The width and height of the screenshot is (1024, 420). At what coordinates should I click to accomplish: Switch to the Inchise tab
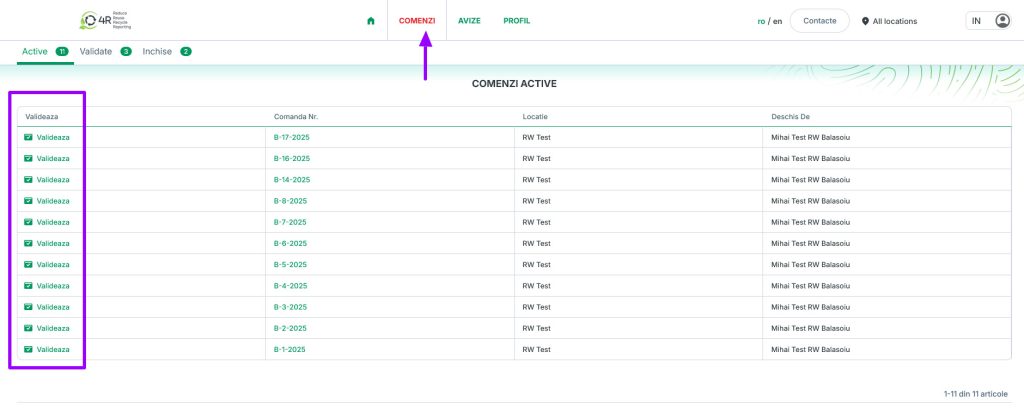(x=158, y=51)
